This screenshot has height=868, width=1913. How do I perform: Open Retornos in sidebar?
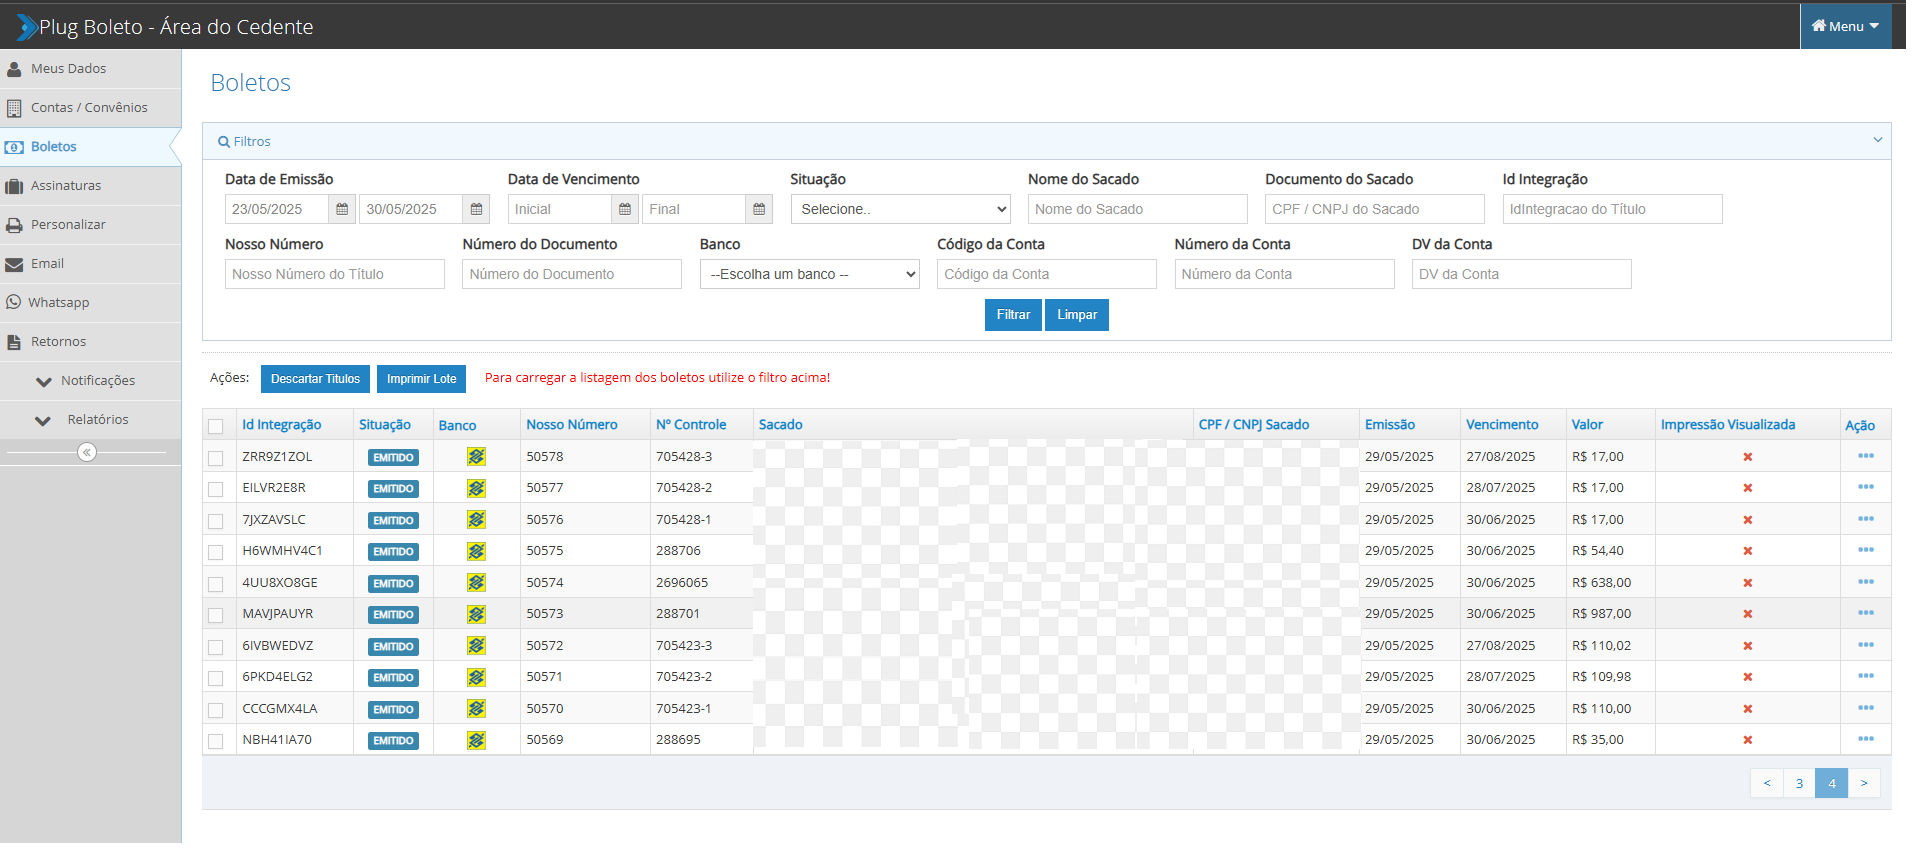click(x=90, y=342)
